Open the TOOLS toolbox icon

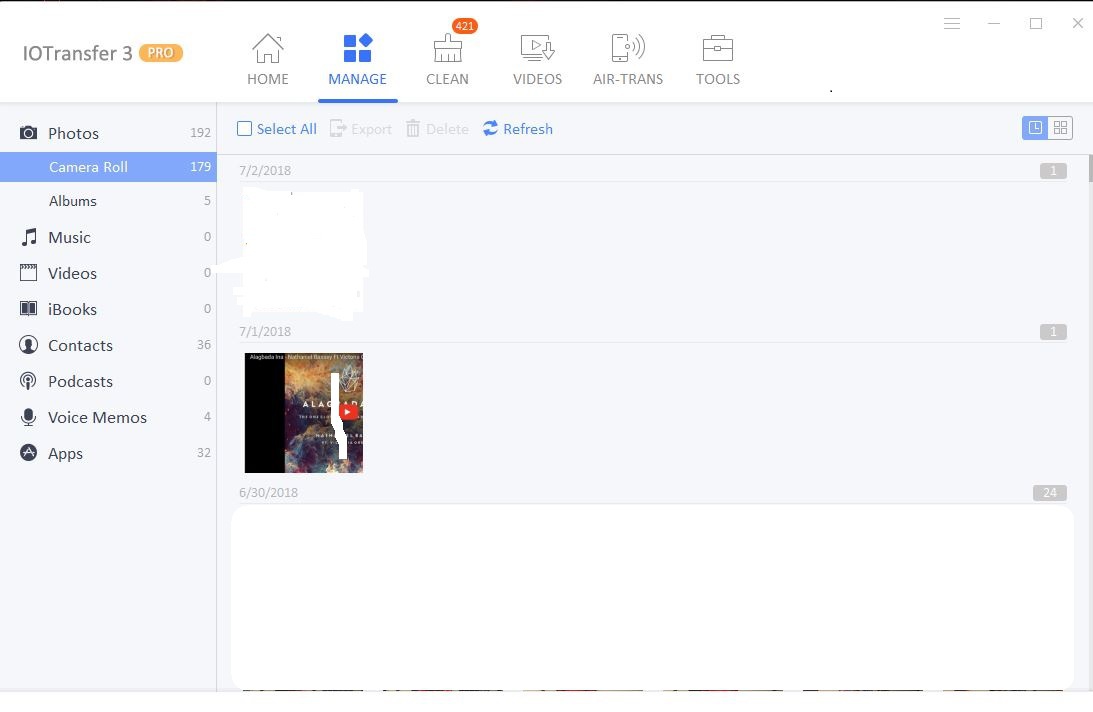pyautogui.click(x=717, y=48)
